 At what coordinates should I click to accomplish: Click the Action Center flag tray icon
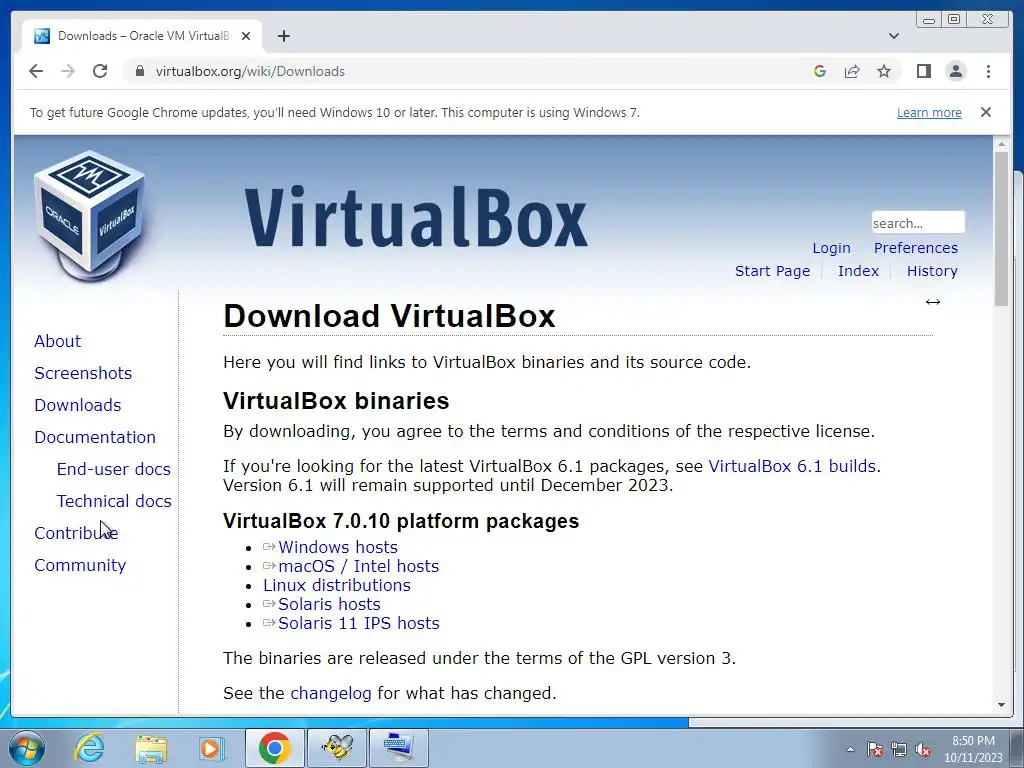875,750
